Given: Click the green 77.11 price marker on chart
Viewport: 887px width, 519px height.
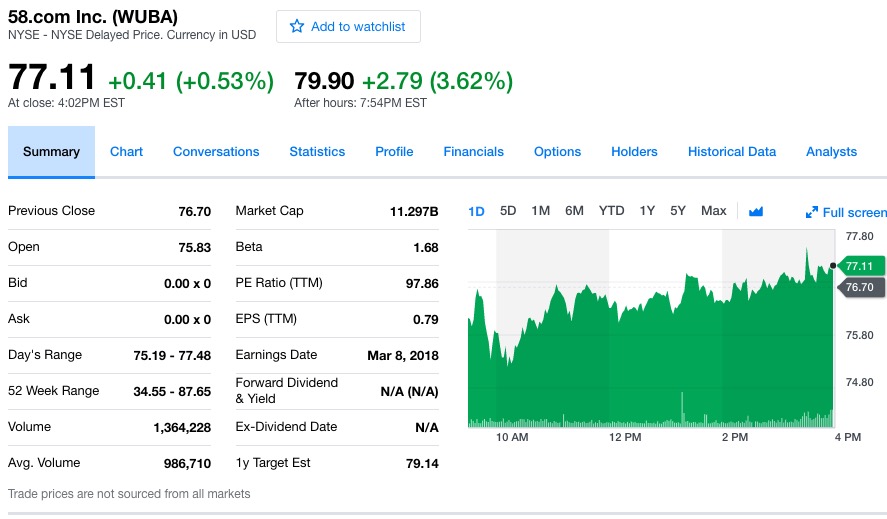Looking at the screenshot, I should coord(862,266).
